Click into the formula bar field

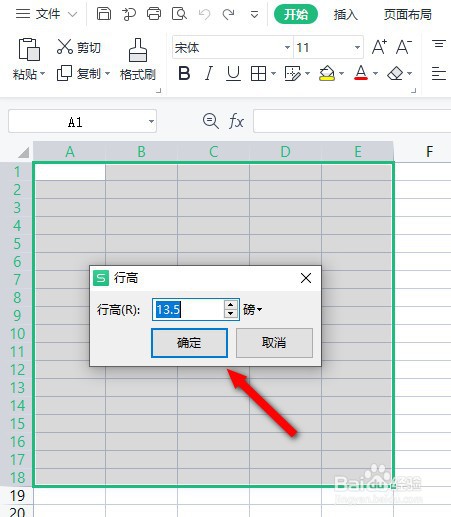[352, 121]
